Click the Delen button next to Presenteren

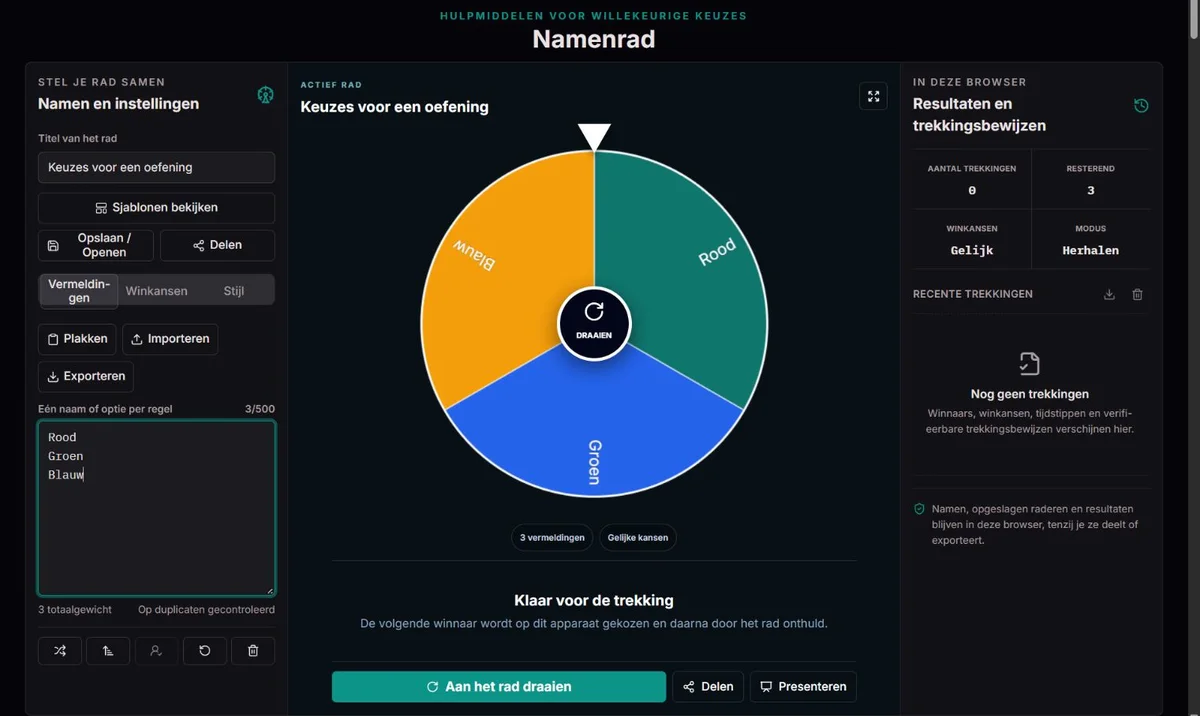[708, 687]
